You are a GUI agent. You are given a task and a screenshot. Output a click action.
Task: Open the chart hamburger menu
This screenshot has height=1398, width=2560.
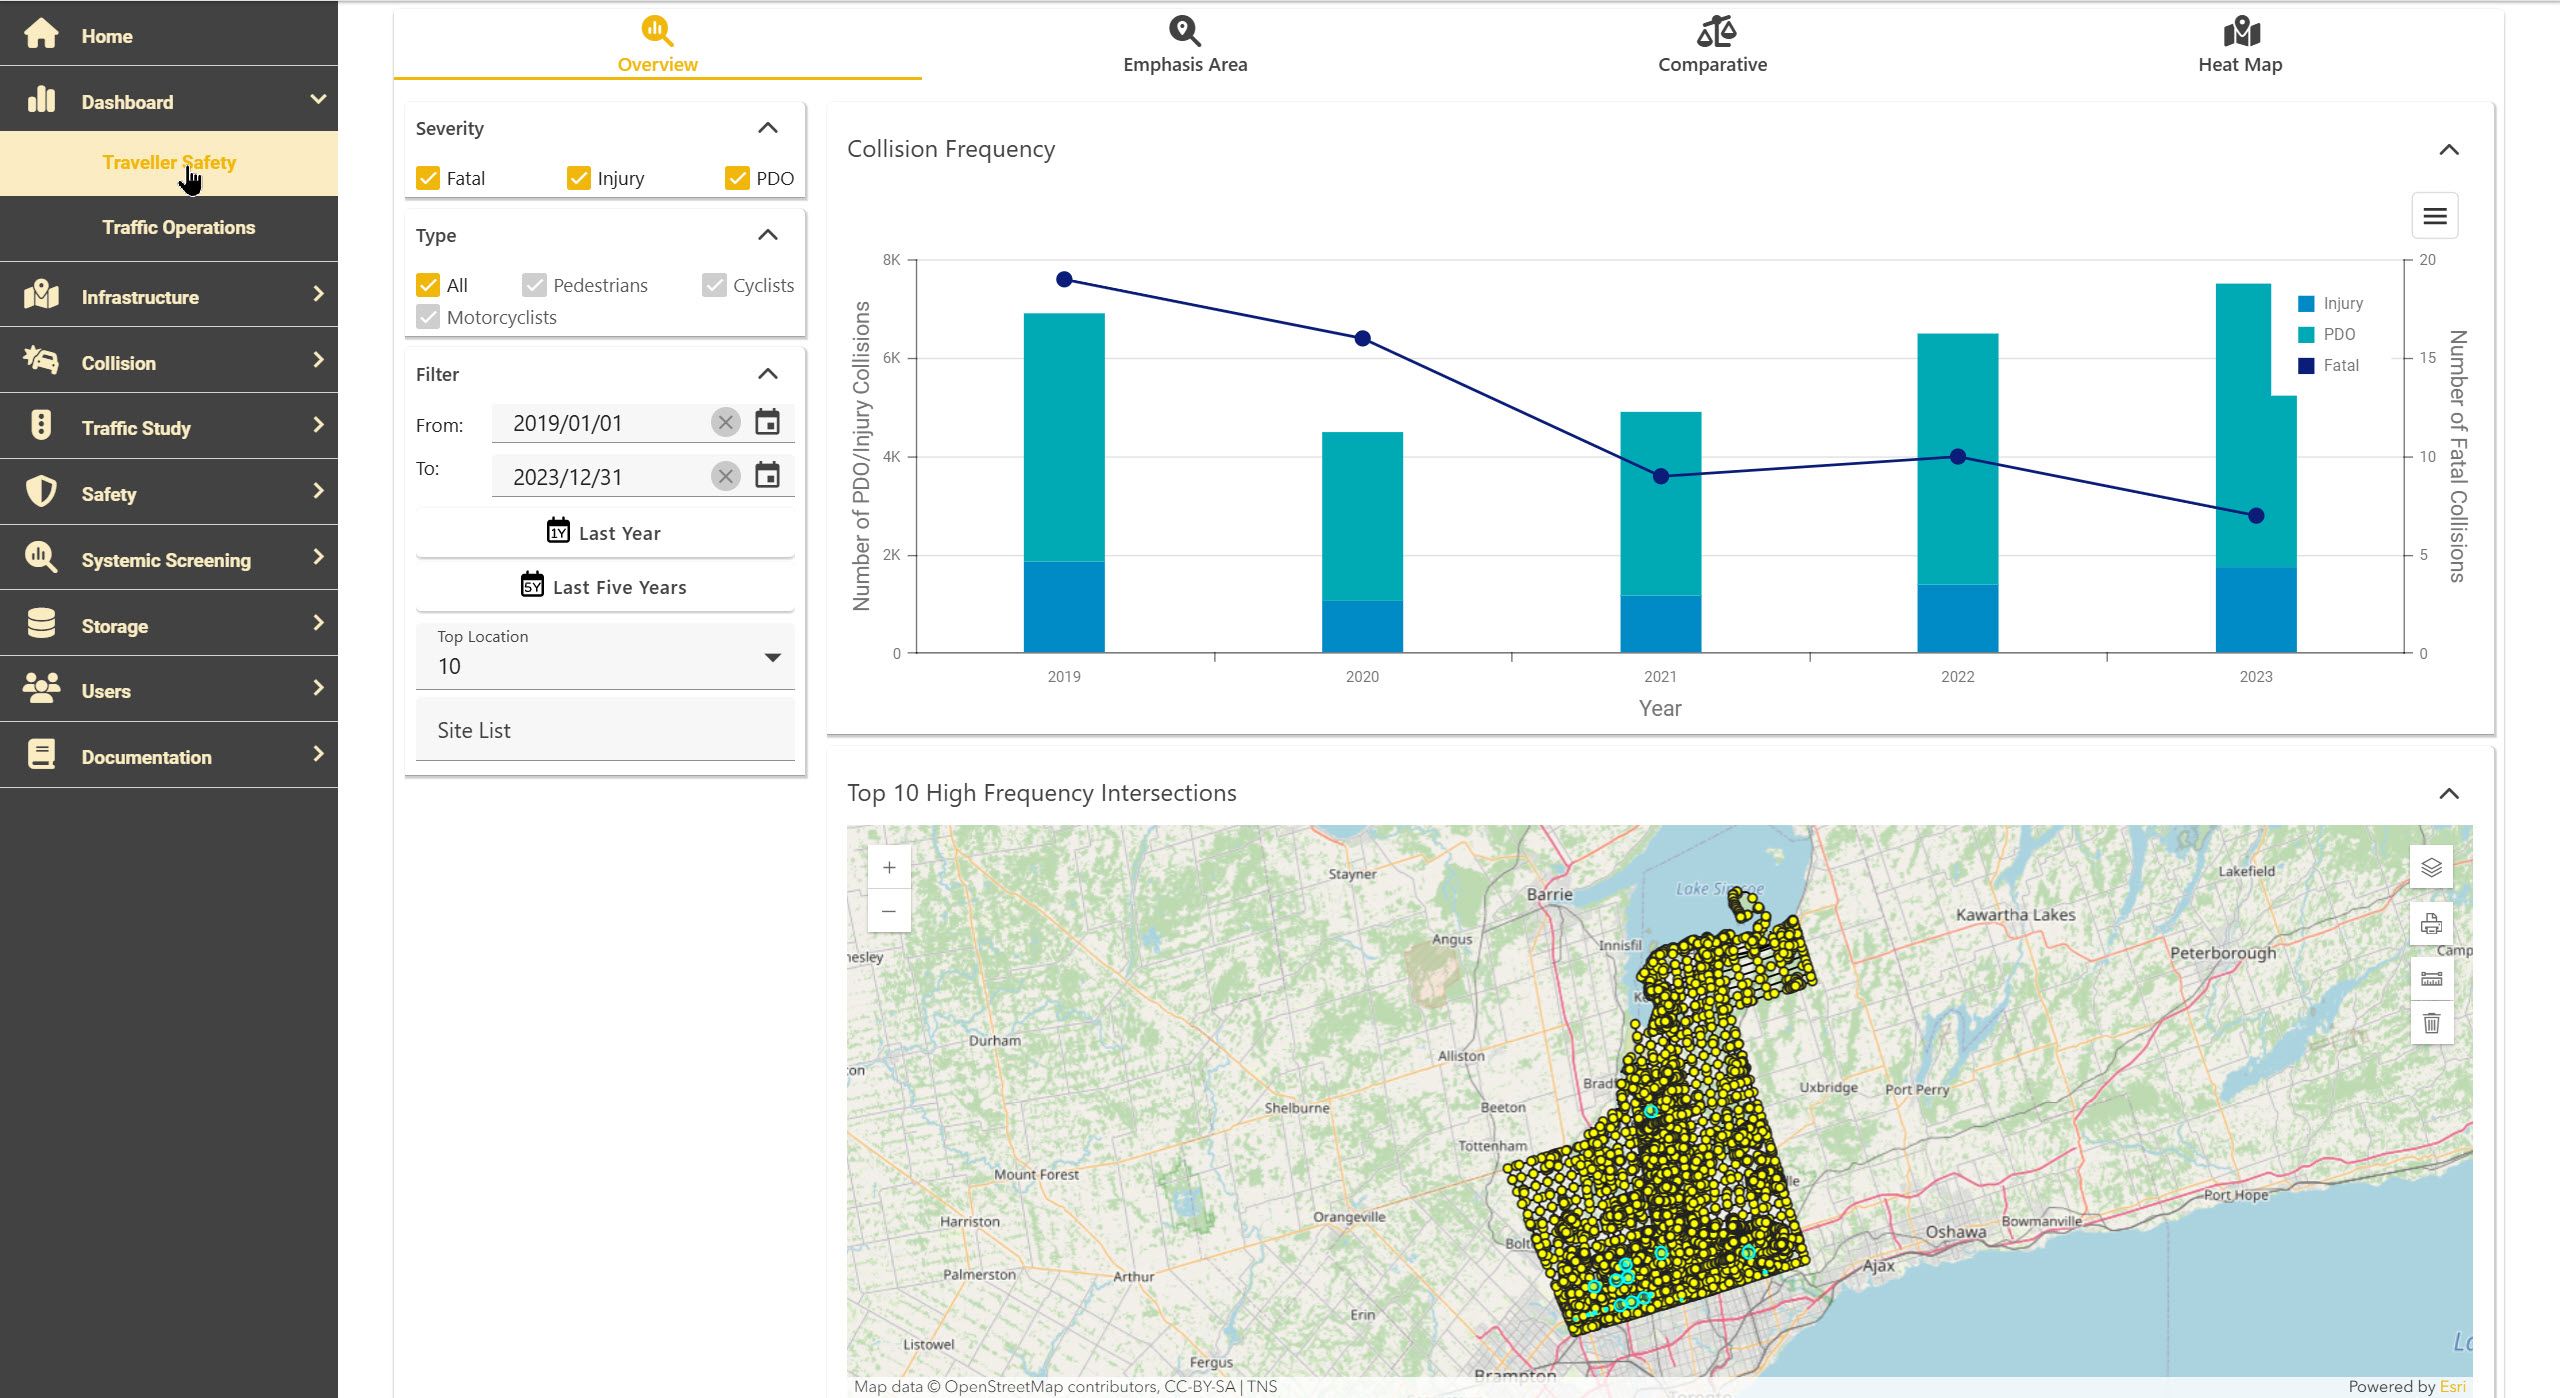(x=2434, y=216)
